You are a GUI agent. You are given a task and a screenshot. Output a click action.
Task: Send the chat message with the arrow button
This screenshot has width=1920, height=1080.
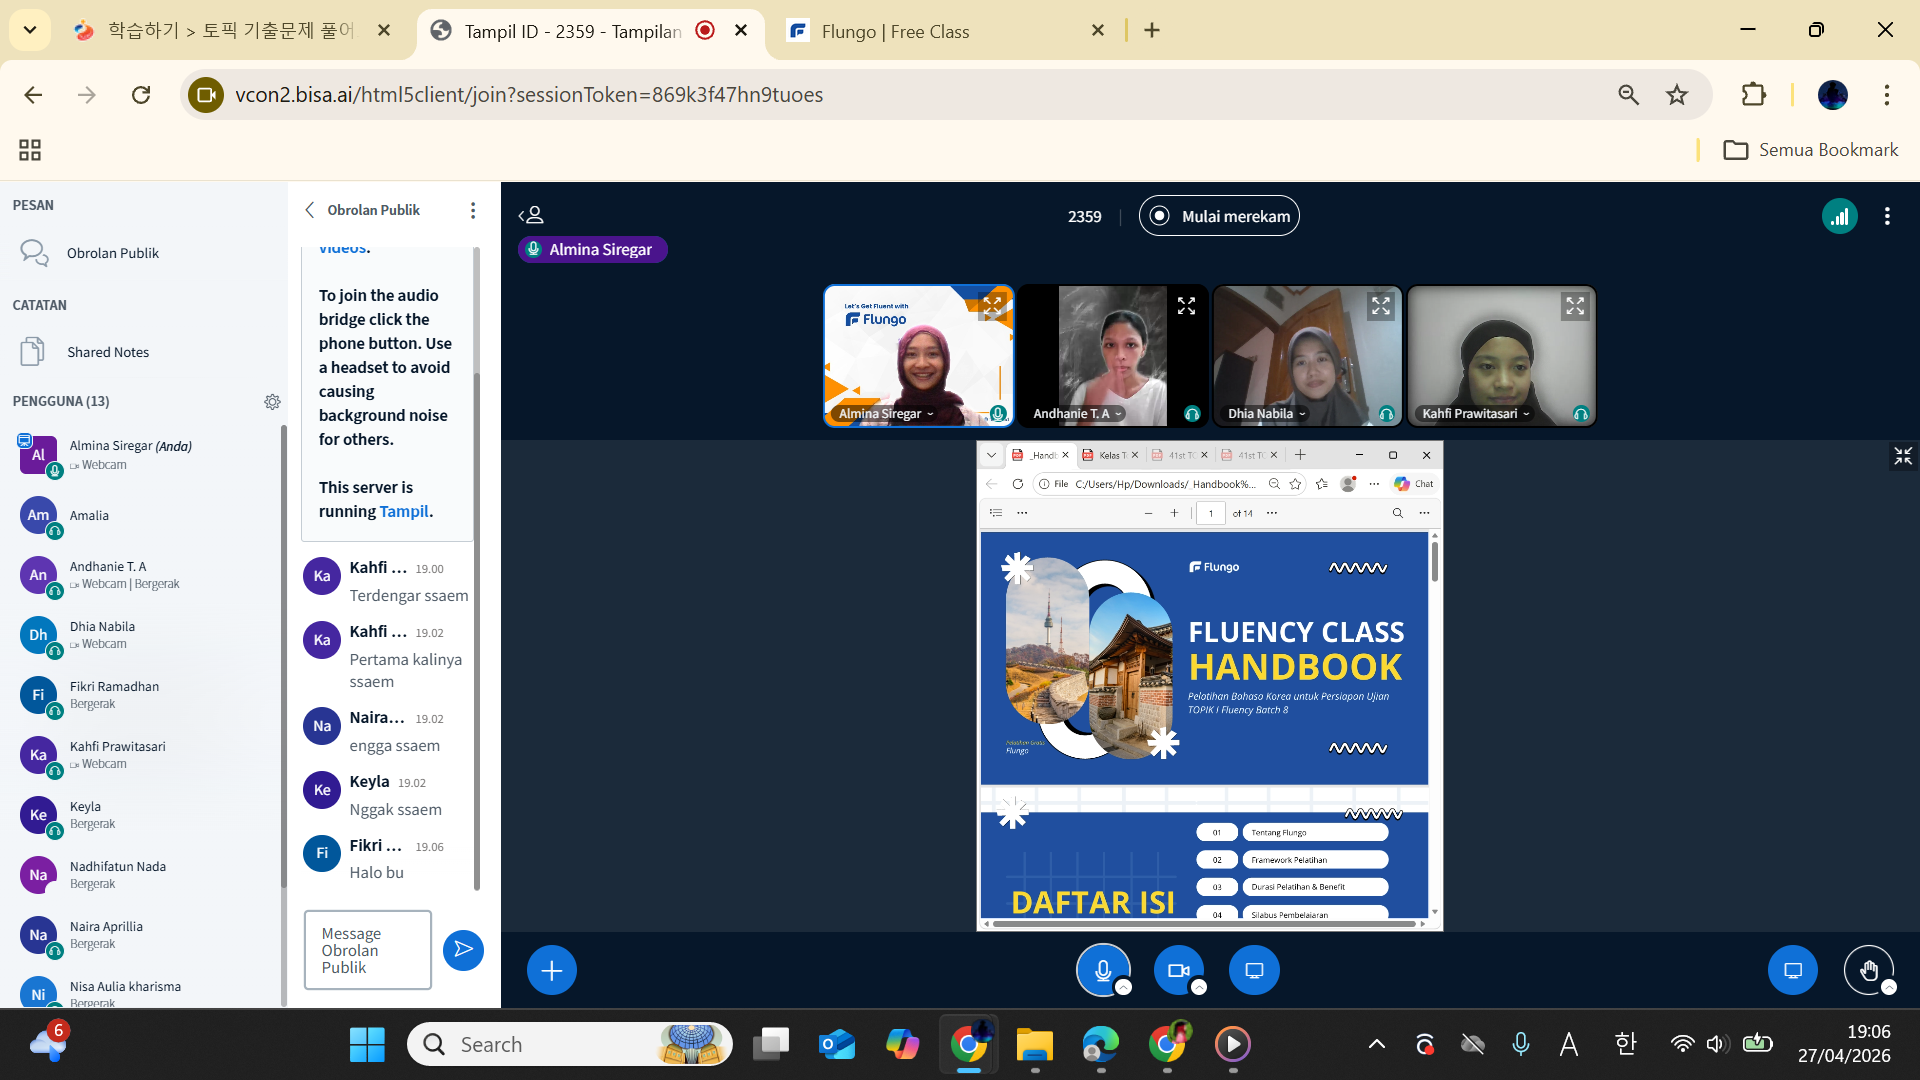coord(463,949)
